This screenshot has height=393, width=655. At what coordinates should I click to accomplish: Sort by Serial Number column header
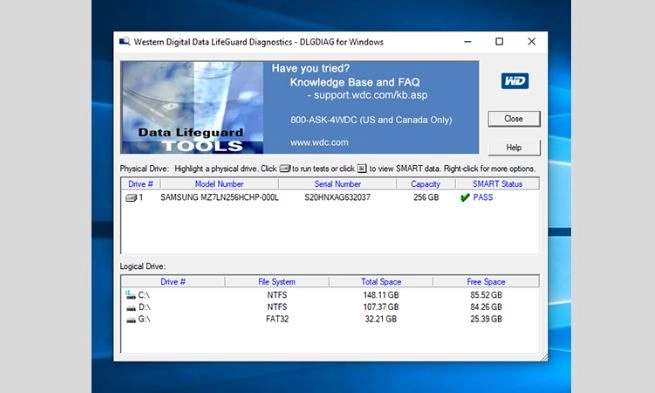point(338,184)
